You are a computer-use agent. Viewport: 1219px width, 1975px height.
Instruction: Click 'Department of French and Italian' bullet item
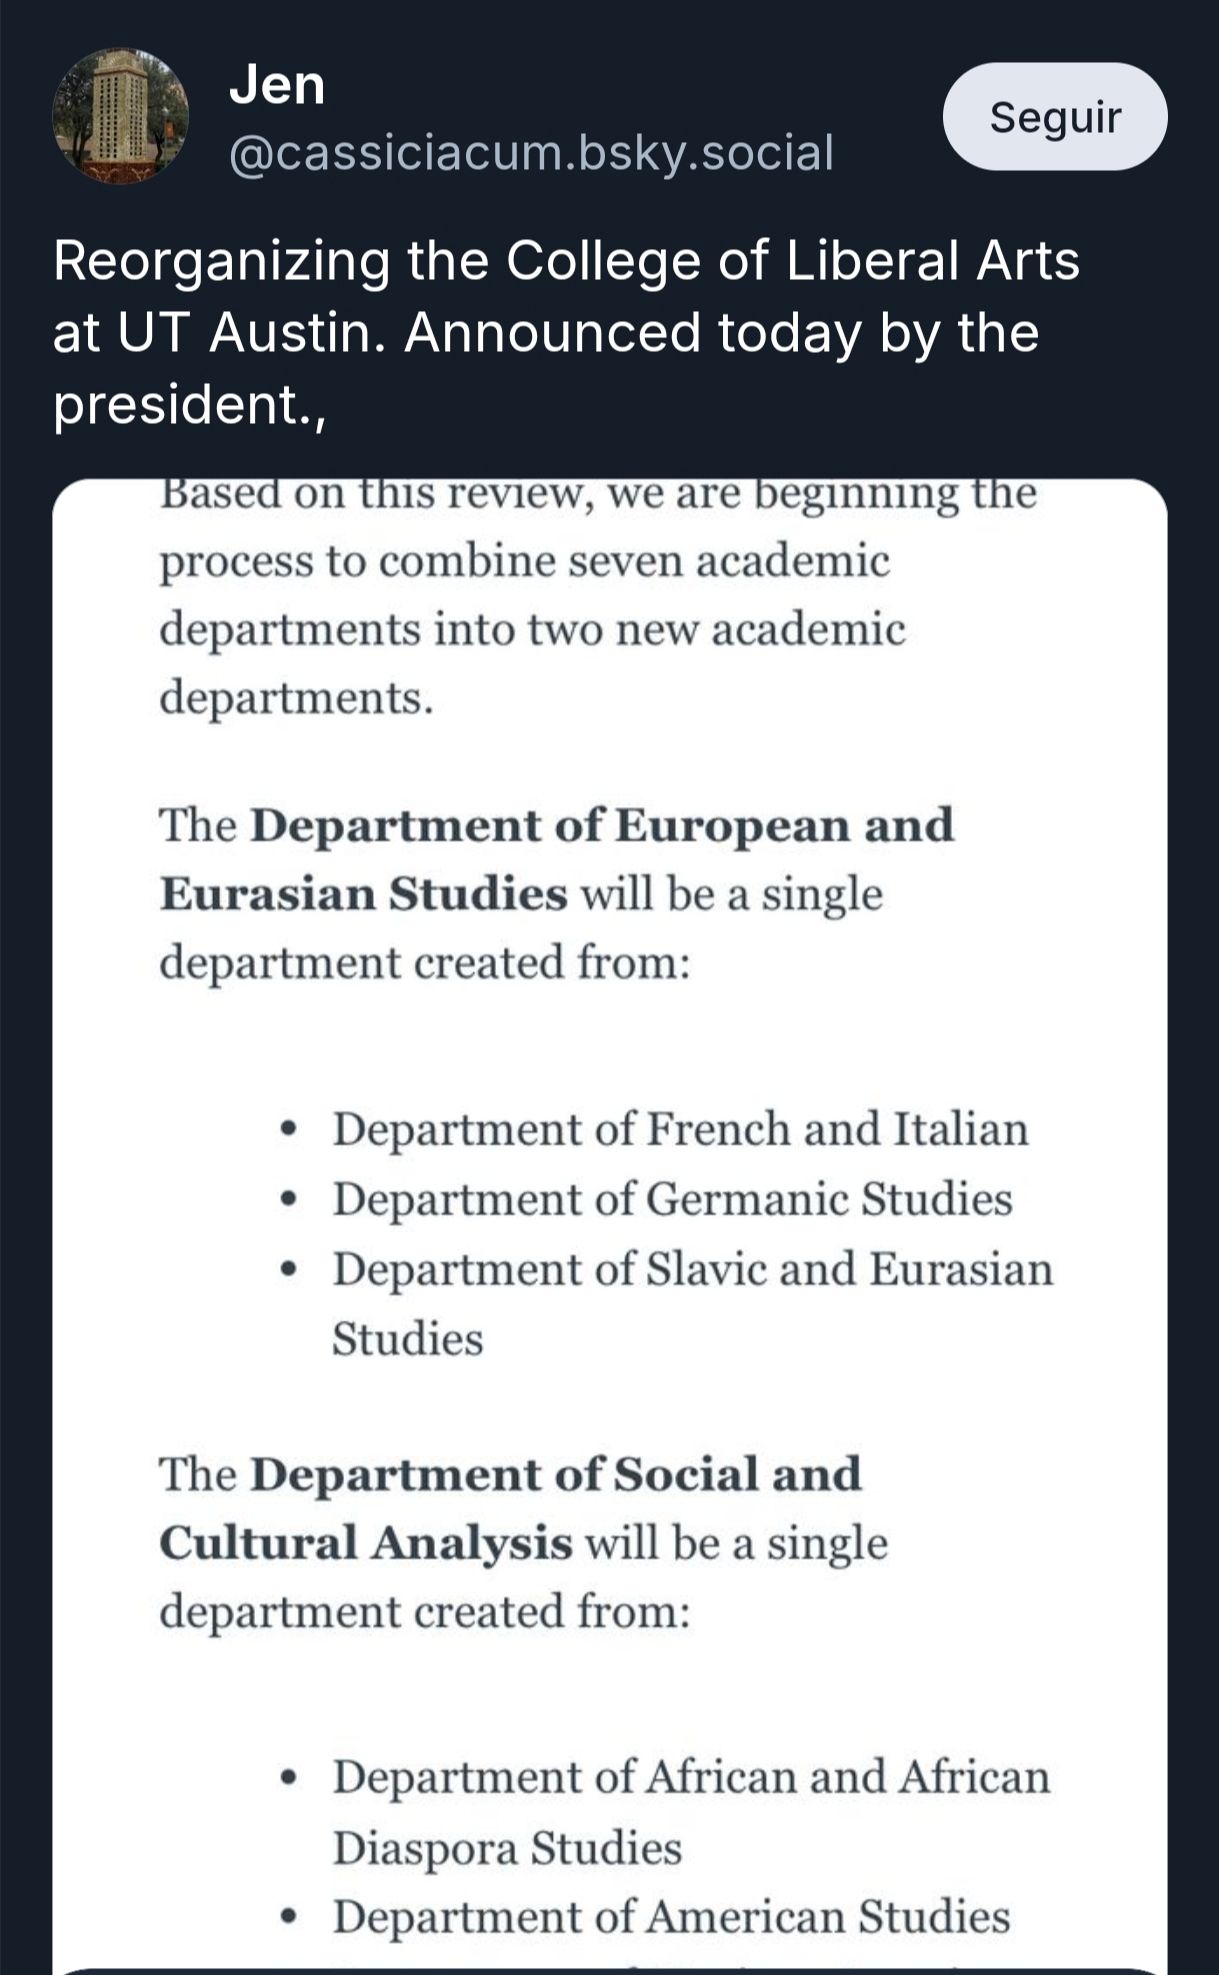click(680, 1129)
